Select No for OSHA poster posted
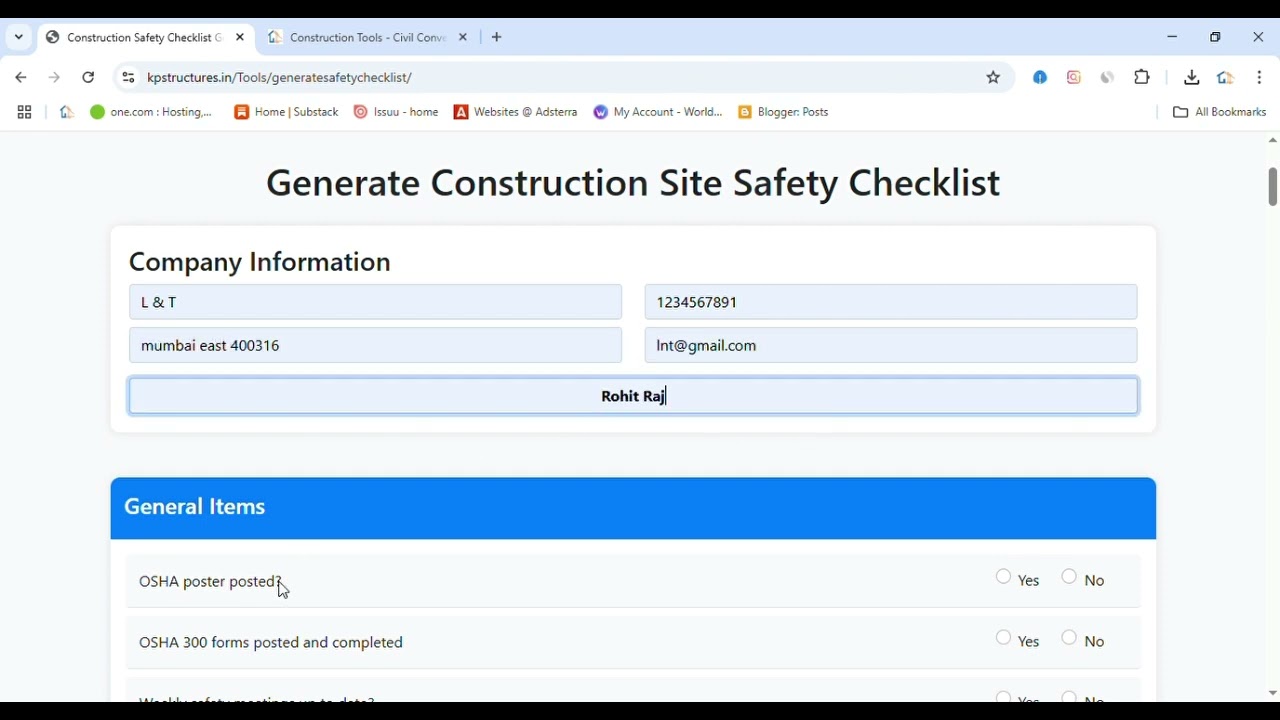This screenshot has height=720, width=1280. coord(1070,578)
